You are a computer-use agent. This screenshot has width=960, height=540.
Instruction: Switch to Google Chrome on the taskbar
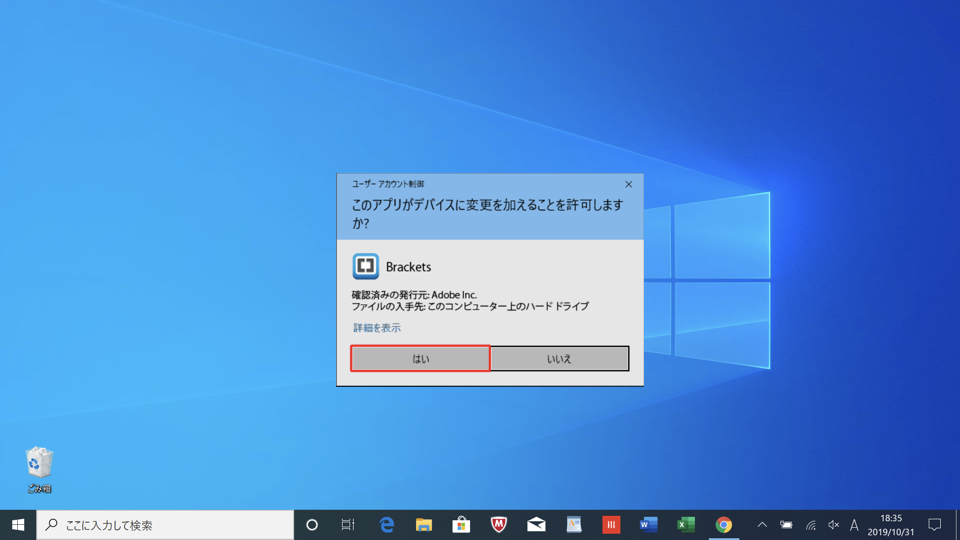724,525
